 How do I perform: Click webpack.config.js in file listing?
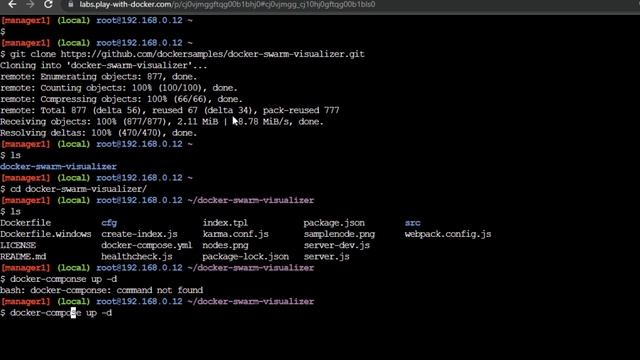coord(448,234)
